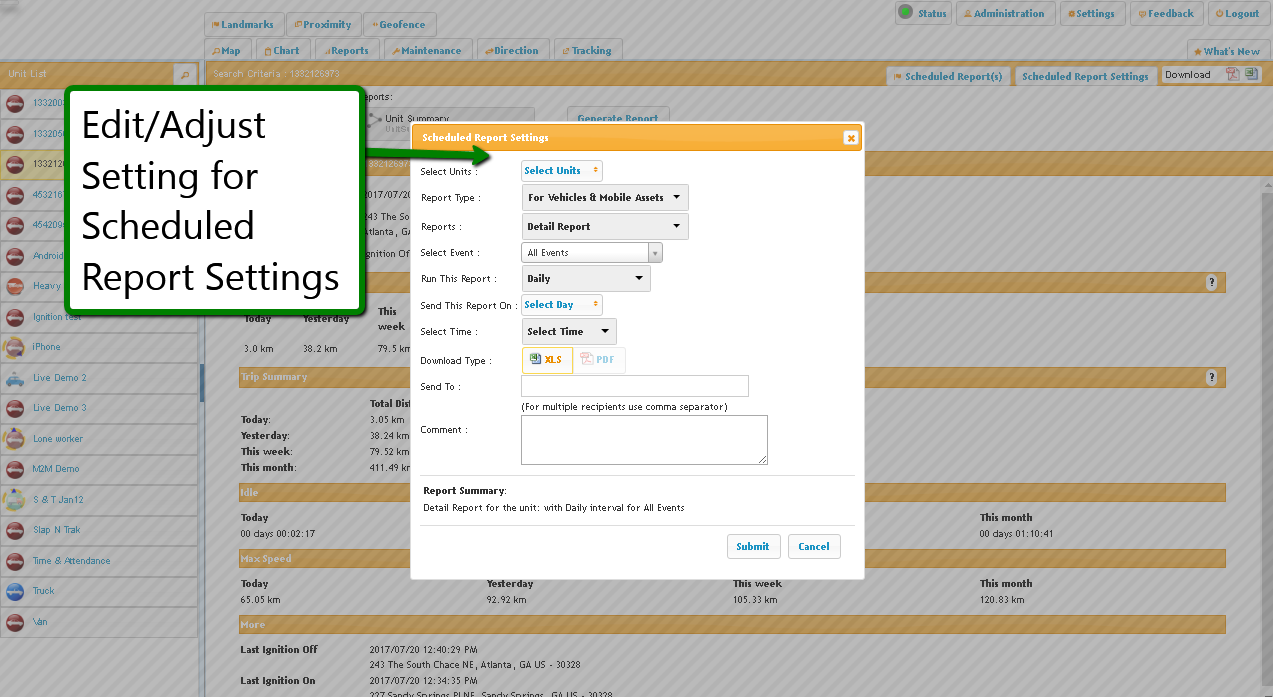Image resolution: width=1273 pixels, height=697 pixels.
Task: Select the Truck unit icon
Action: coord(15,591)
